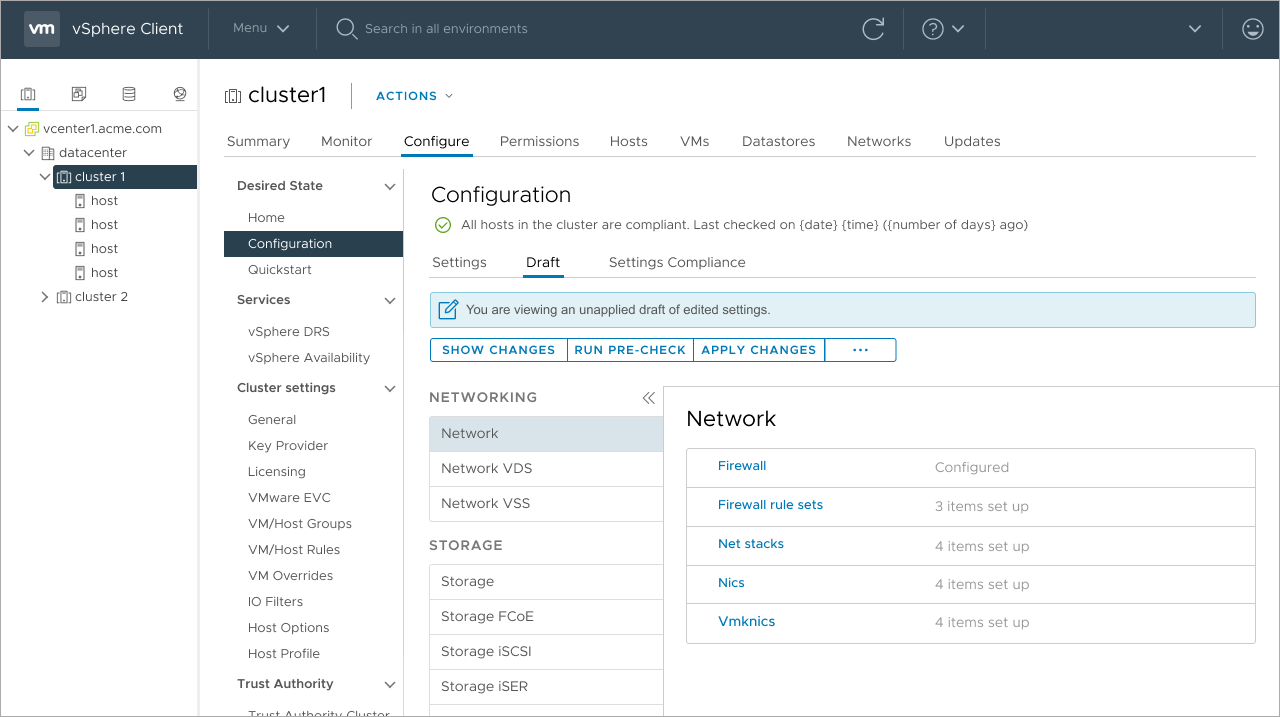Open Licensing cluster setting

[277, 472]
